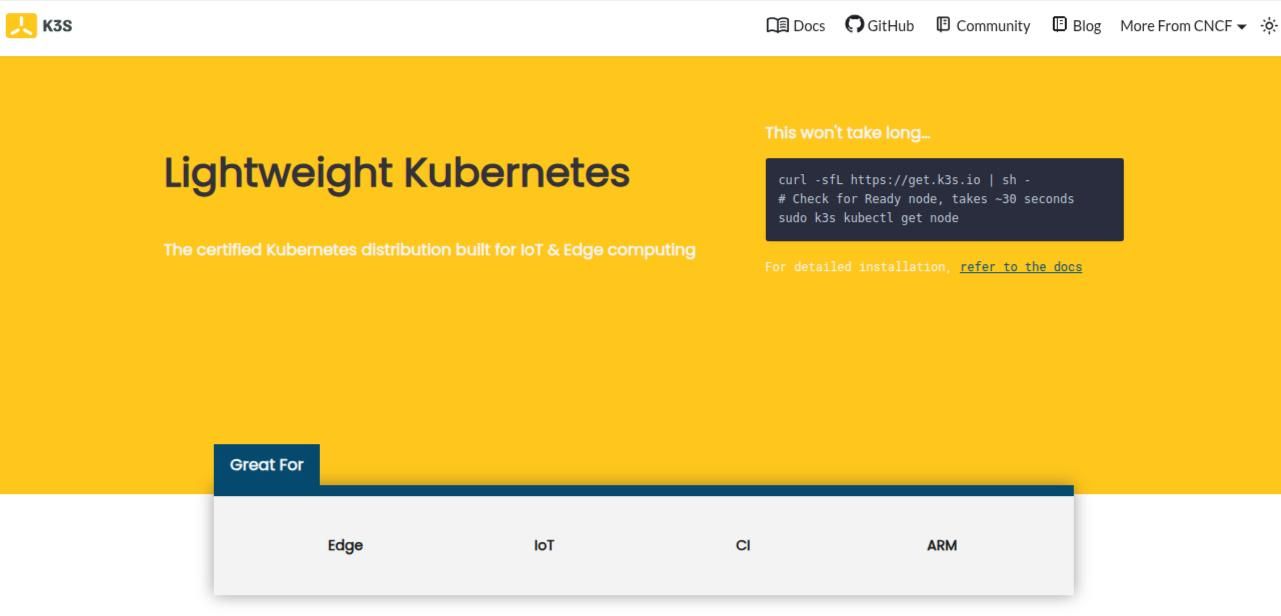Toggle light/dark theme sun icon
This screenshot has height=616, width=1281.
point(1269,26)
